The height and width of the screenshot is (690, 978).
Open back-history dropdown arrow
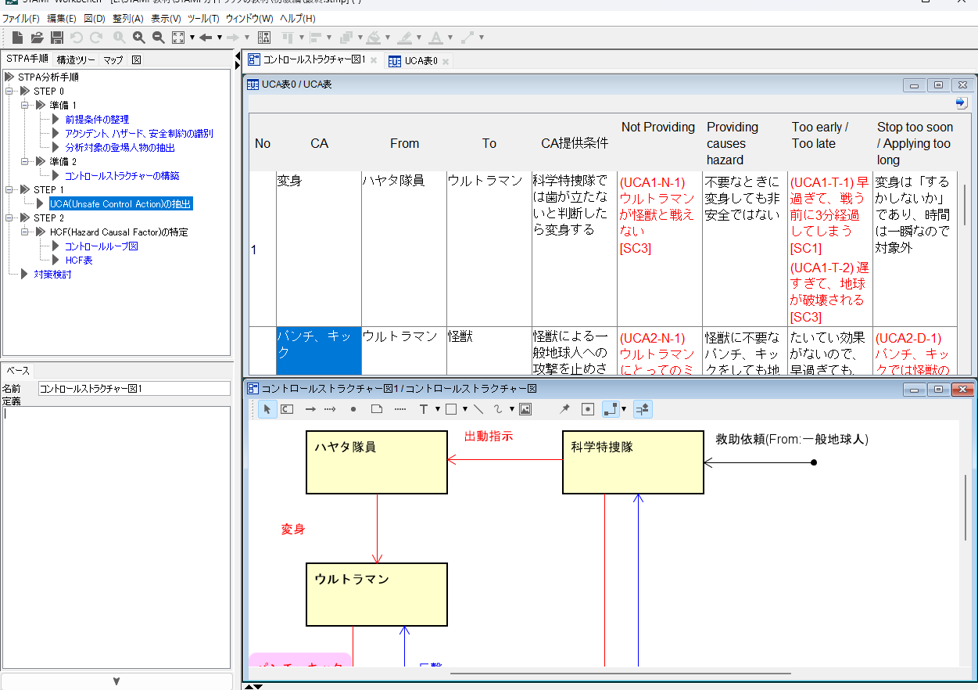(x=219, y=37)
